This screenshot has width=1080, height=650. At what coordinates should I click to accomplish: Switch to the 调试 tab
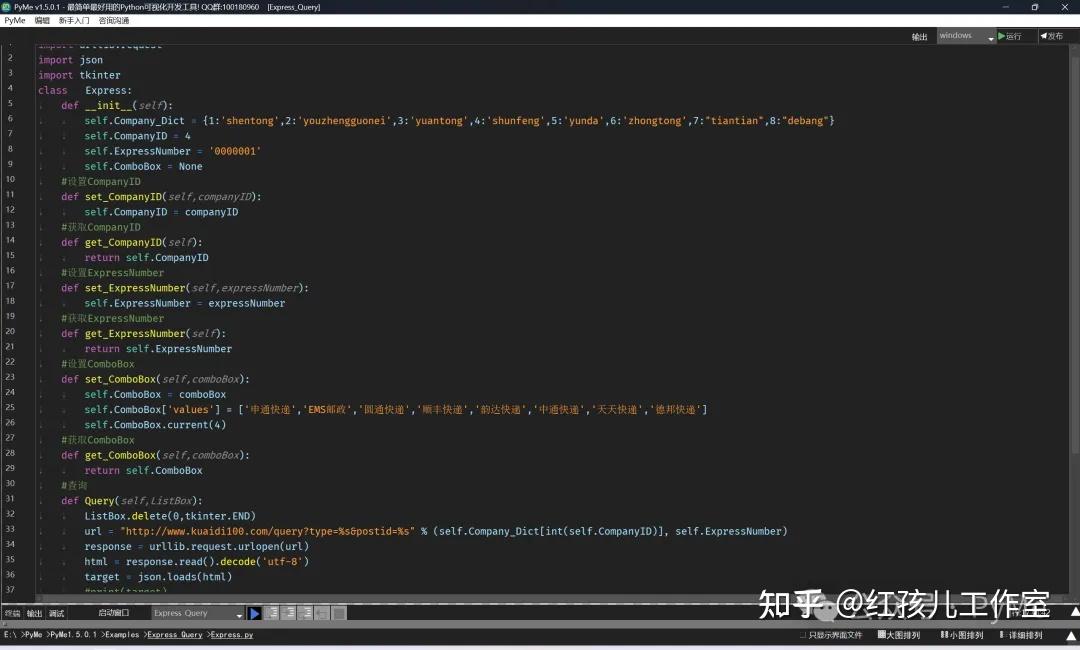point(55,613)
